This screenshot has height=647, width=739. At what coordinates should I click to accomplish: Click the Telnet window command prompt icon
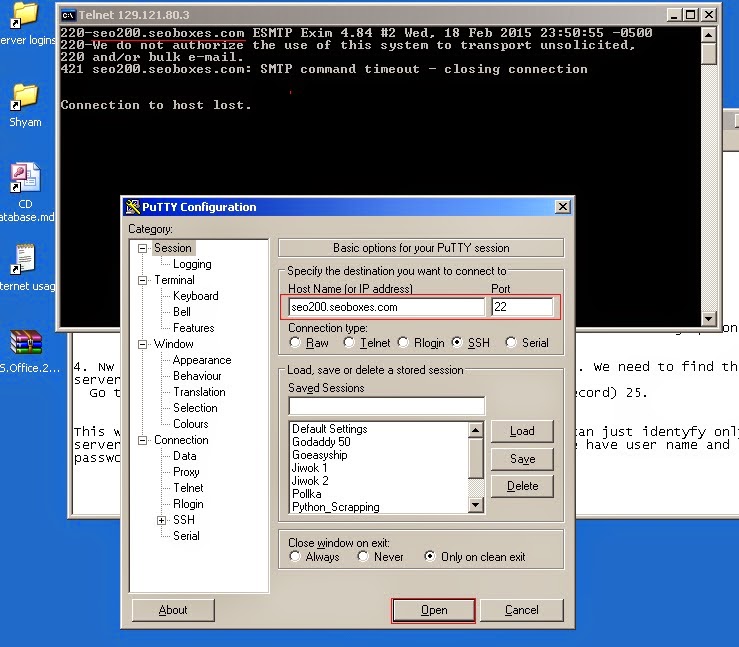[68, 16]
